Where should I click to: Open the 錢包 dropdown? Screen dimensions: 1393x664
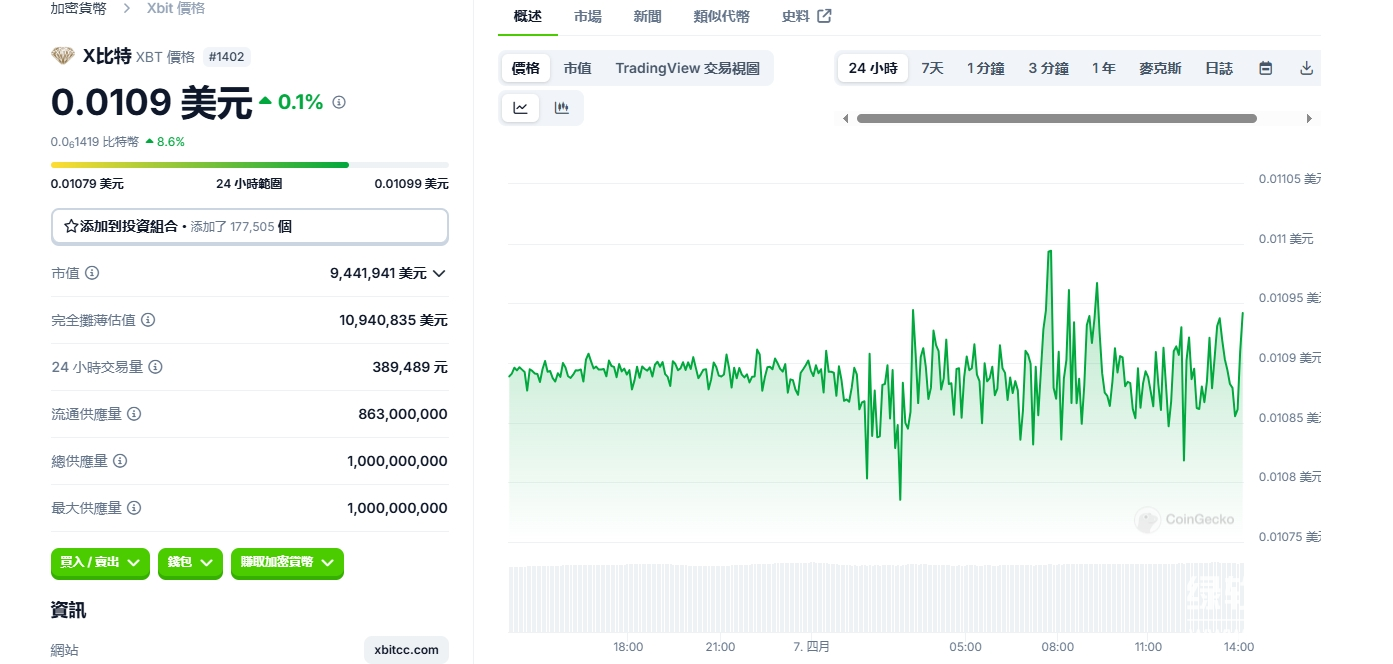(x=190, y=563)
